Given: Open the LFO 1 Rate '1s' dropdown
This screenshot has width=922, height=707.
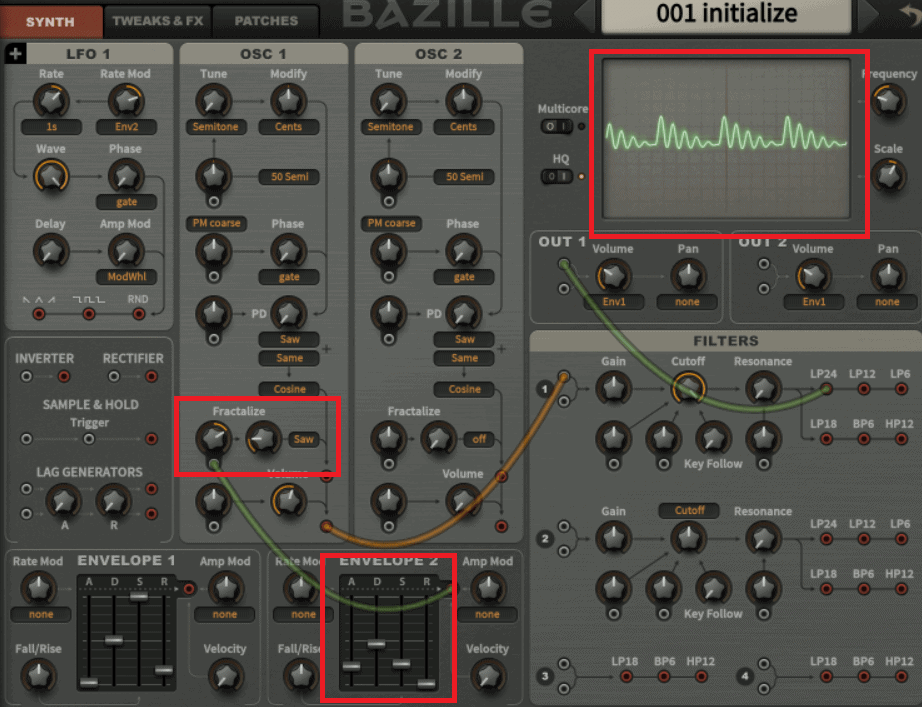Looking at the screenshot, I should coord(50,127).
